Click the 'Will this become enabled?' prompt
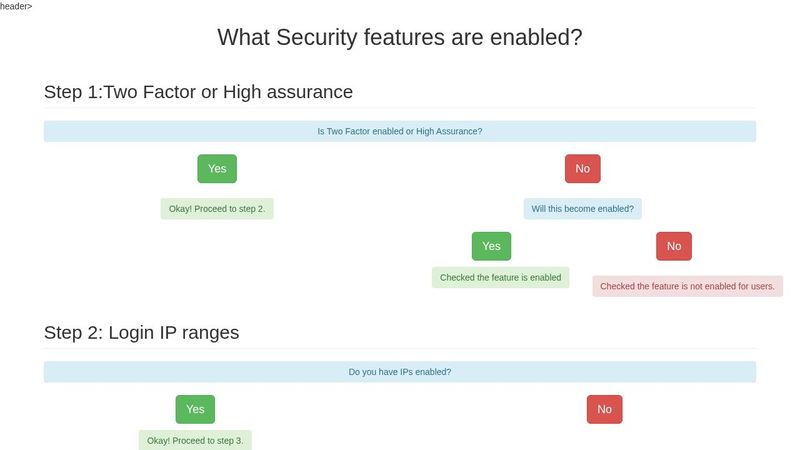 coord(582,209)
